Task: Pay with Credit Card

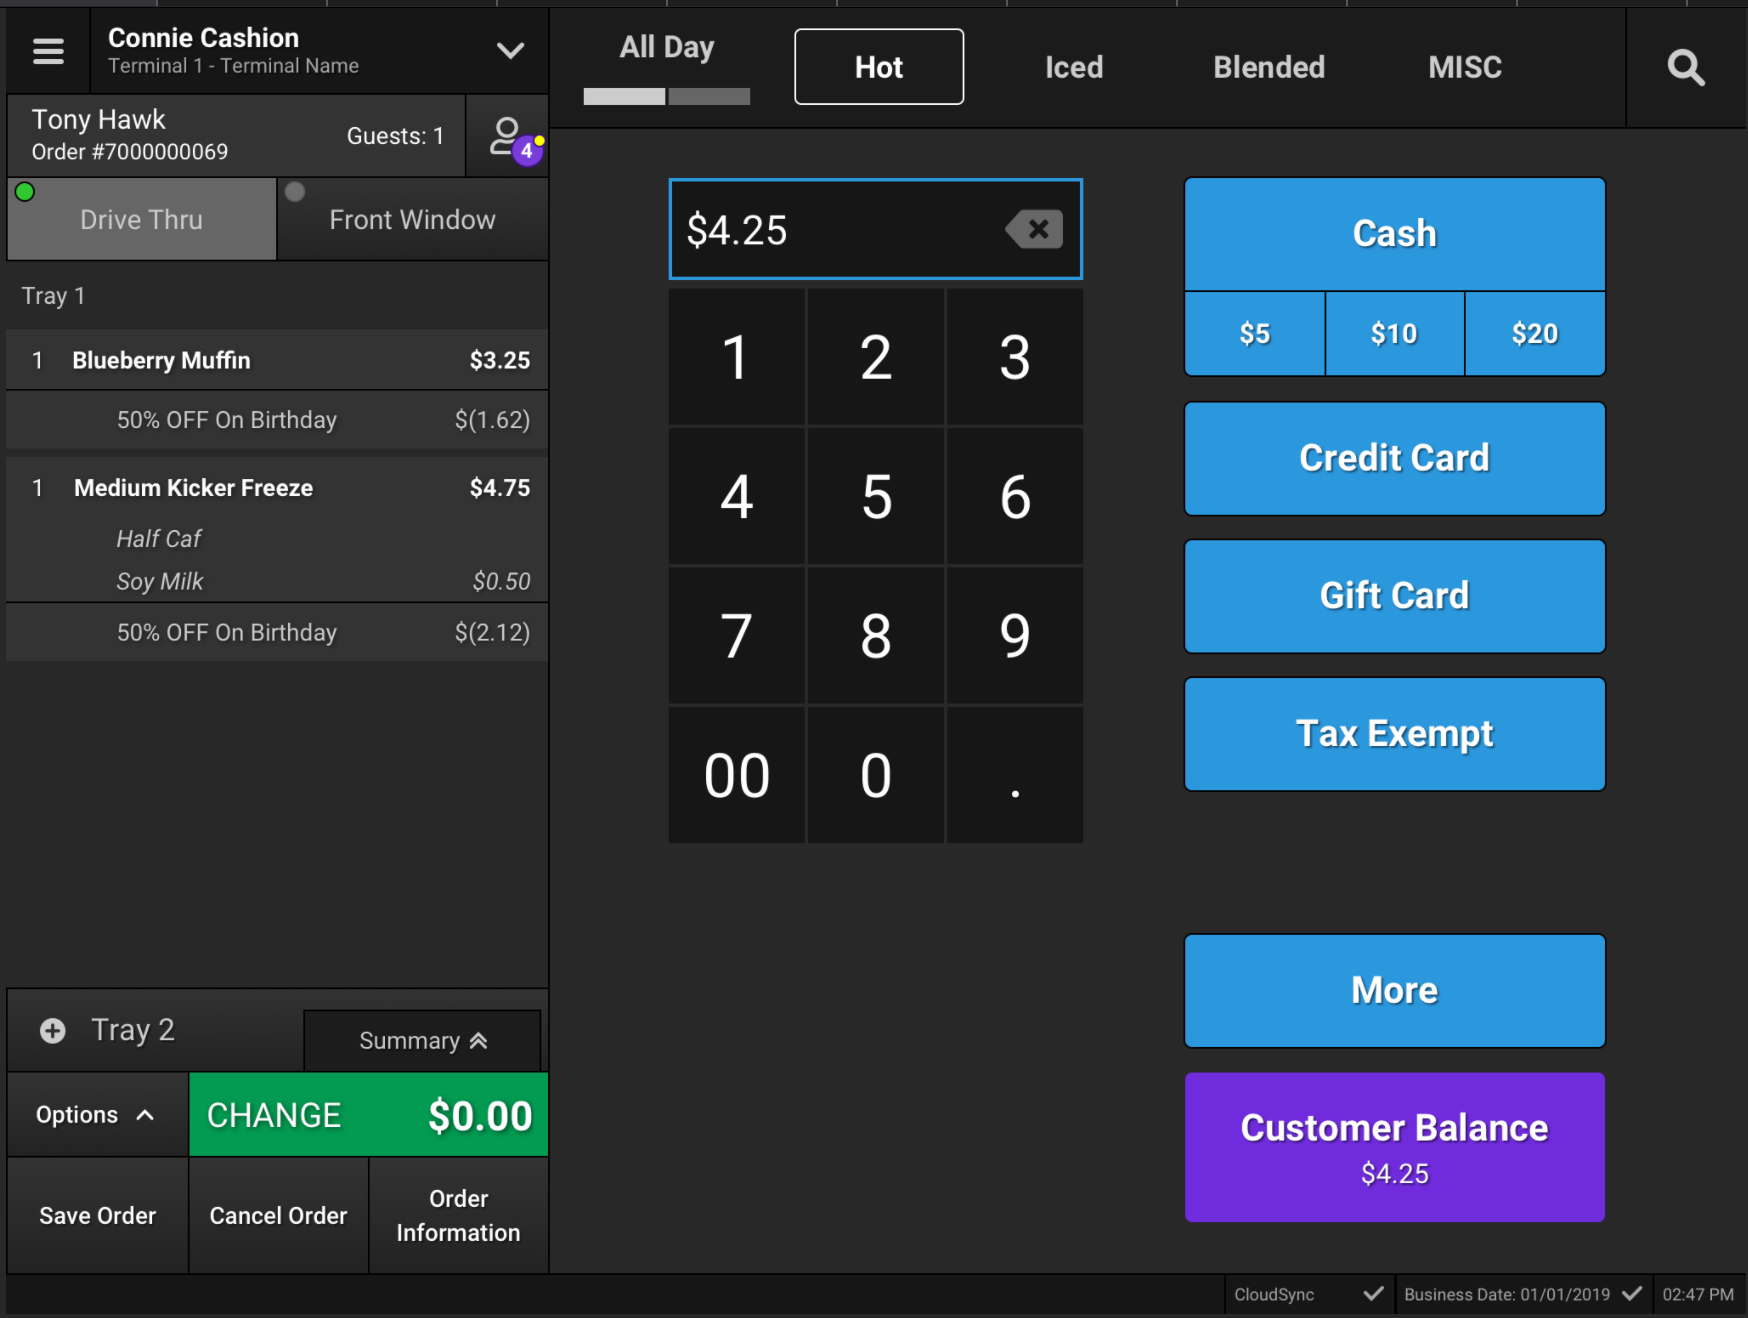Action: (1394, 459)
